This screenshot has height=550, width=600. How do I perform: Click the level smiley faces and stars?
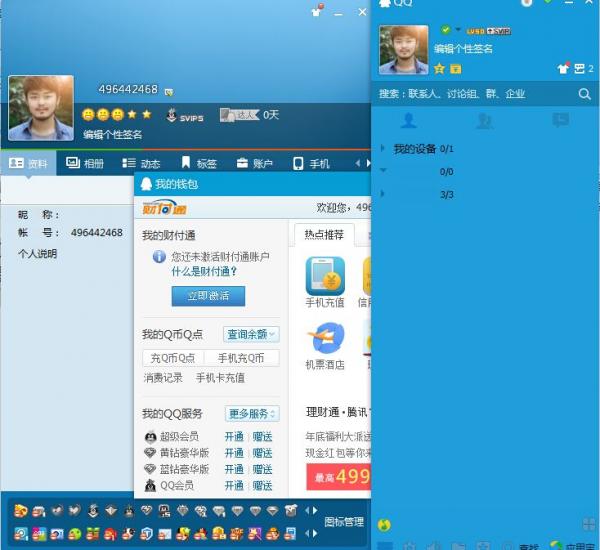point(117,114)
